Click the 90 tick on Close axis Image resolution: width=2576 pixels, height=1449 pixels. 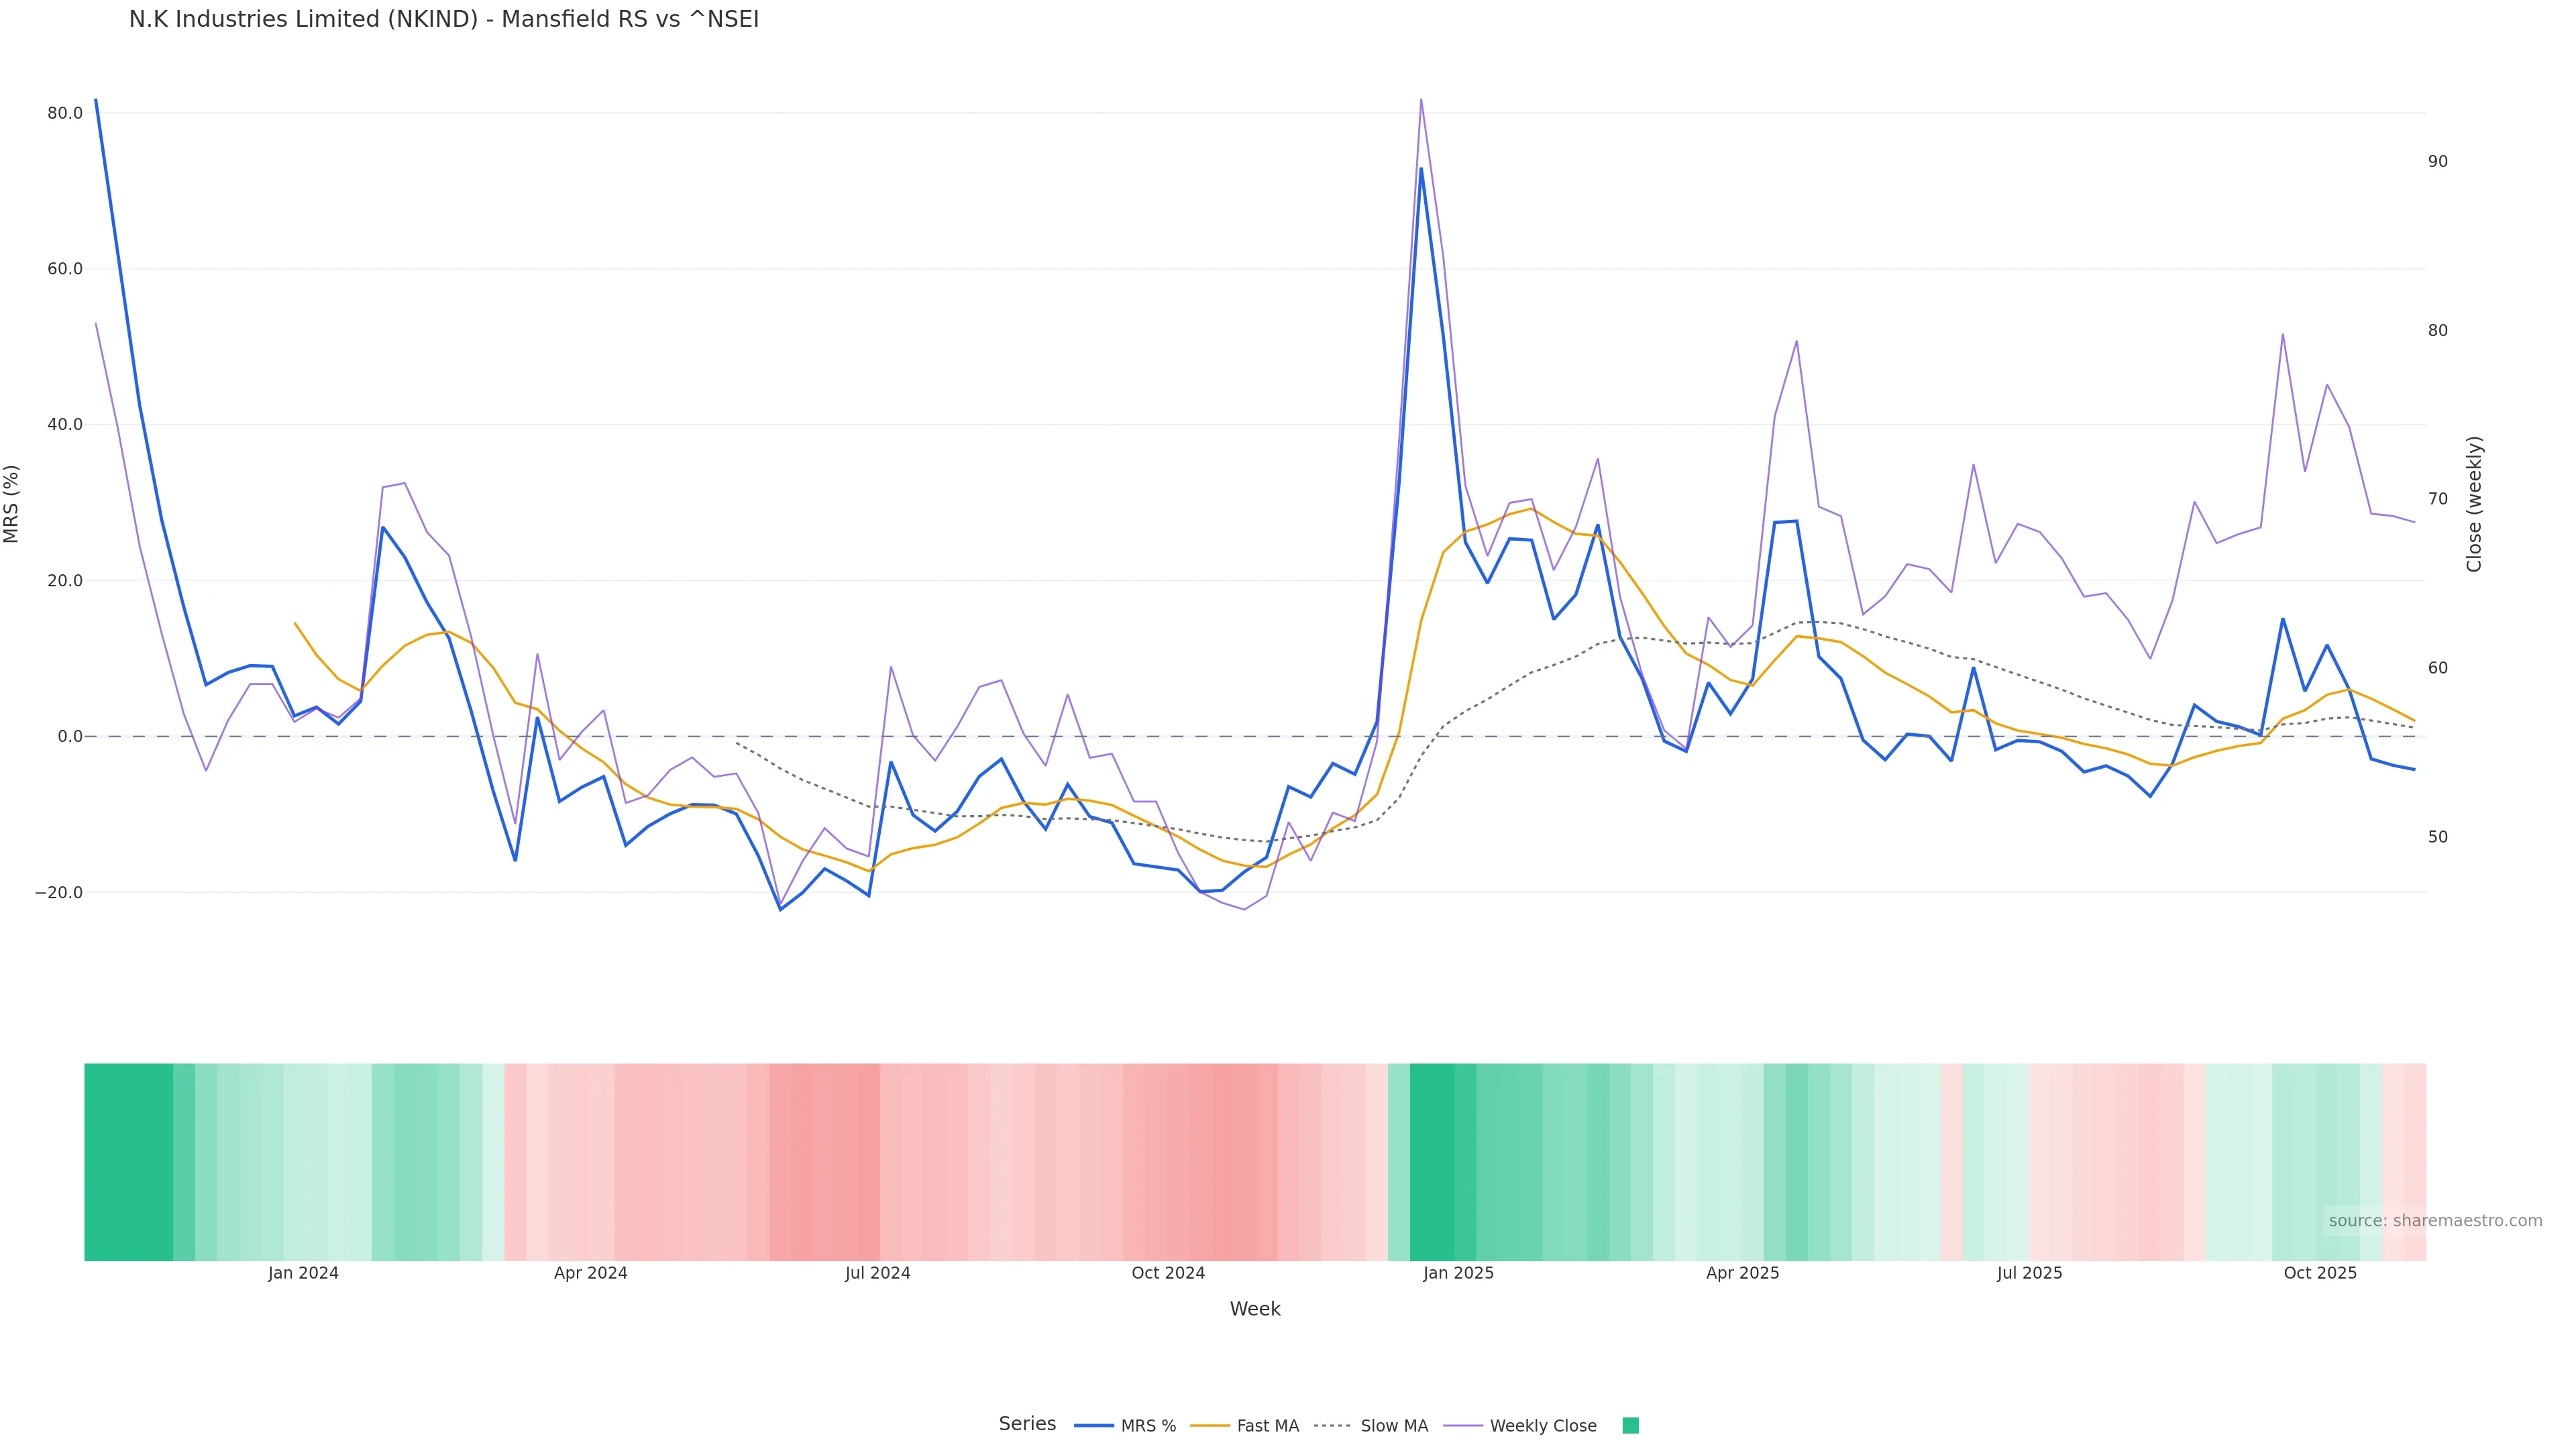(2437, 161)
